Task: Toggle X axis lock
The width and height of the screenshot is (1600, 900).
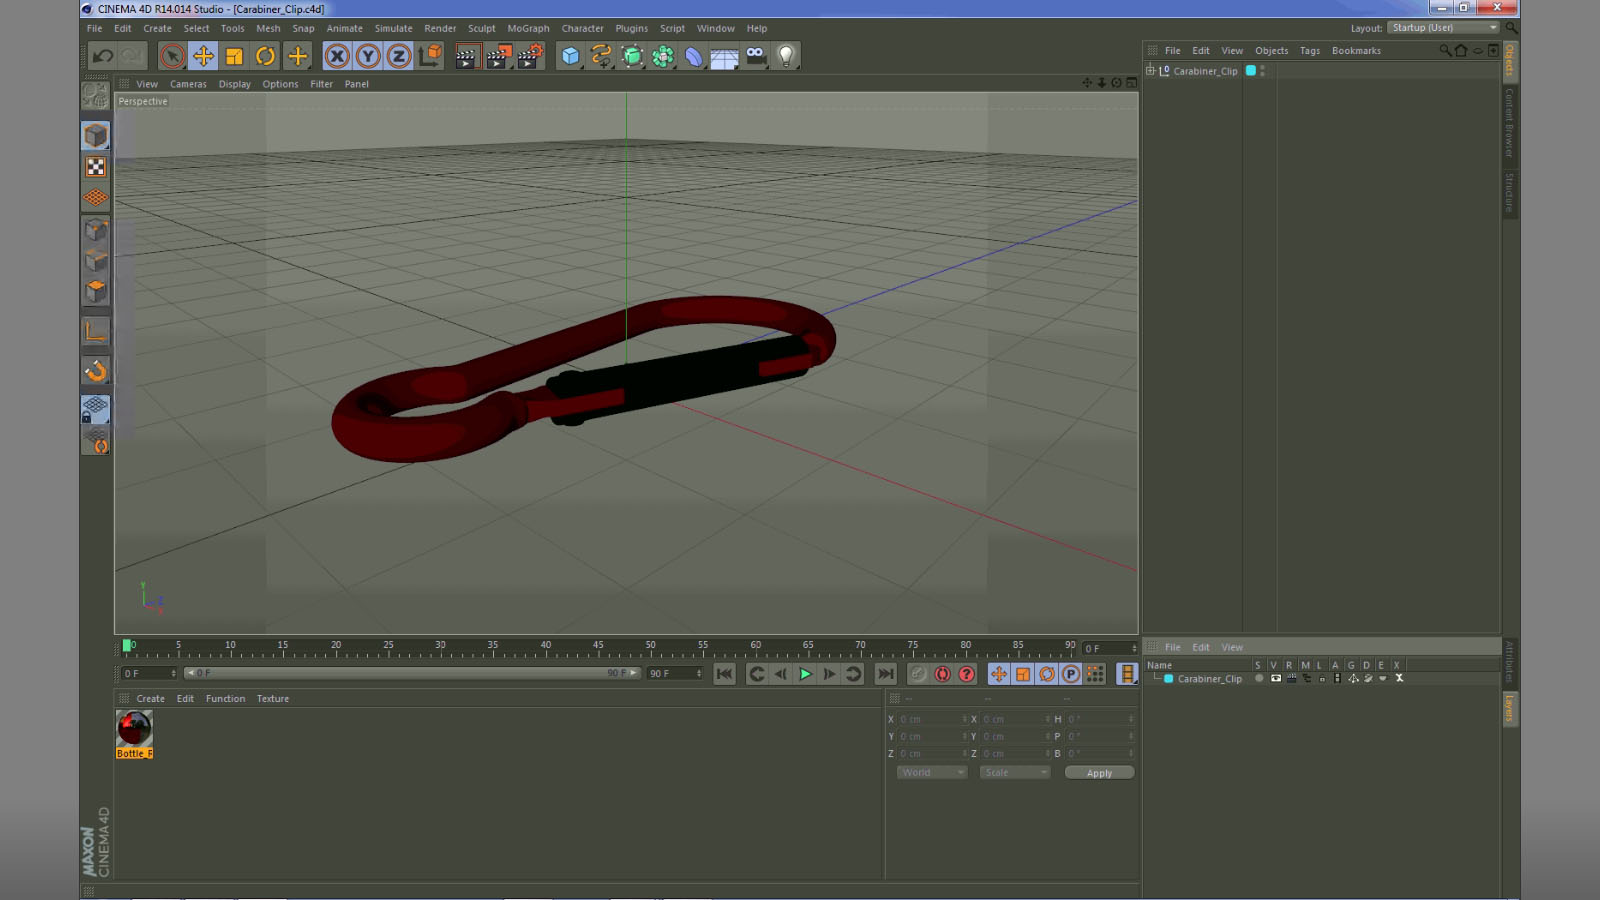Action: [x=337, y=56]
